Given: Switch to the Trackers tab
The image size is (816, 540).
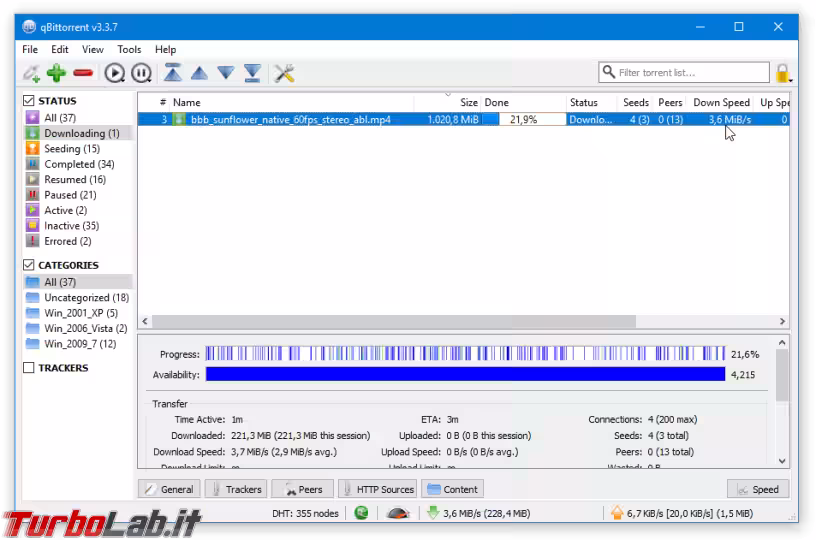Looking at the screenshot, I should click(236, 489).
